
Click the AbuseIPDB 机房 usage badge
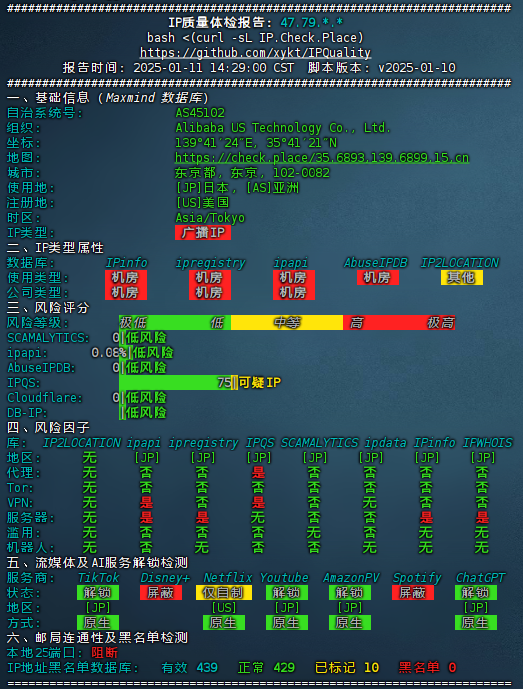[x=378, y=277]
